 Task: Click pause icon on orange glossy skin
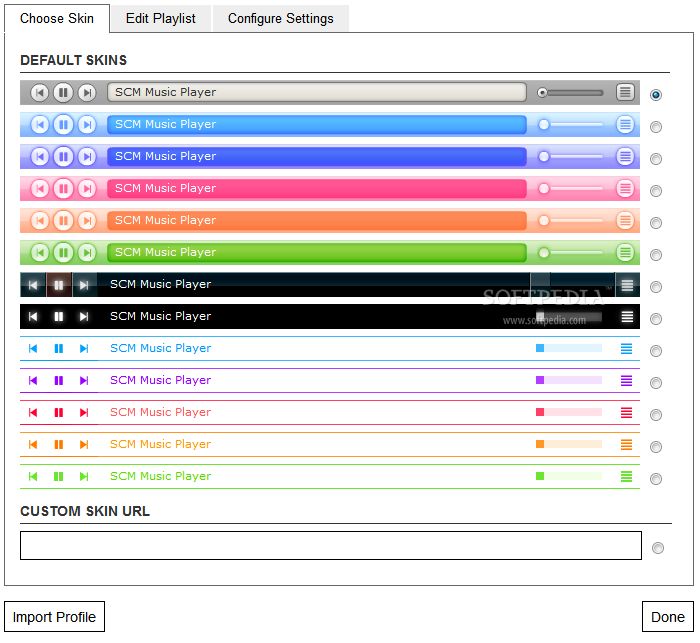pos(63,221)
